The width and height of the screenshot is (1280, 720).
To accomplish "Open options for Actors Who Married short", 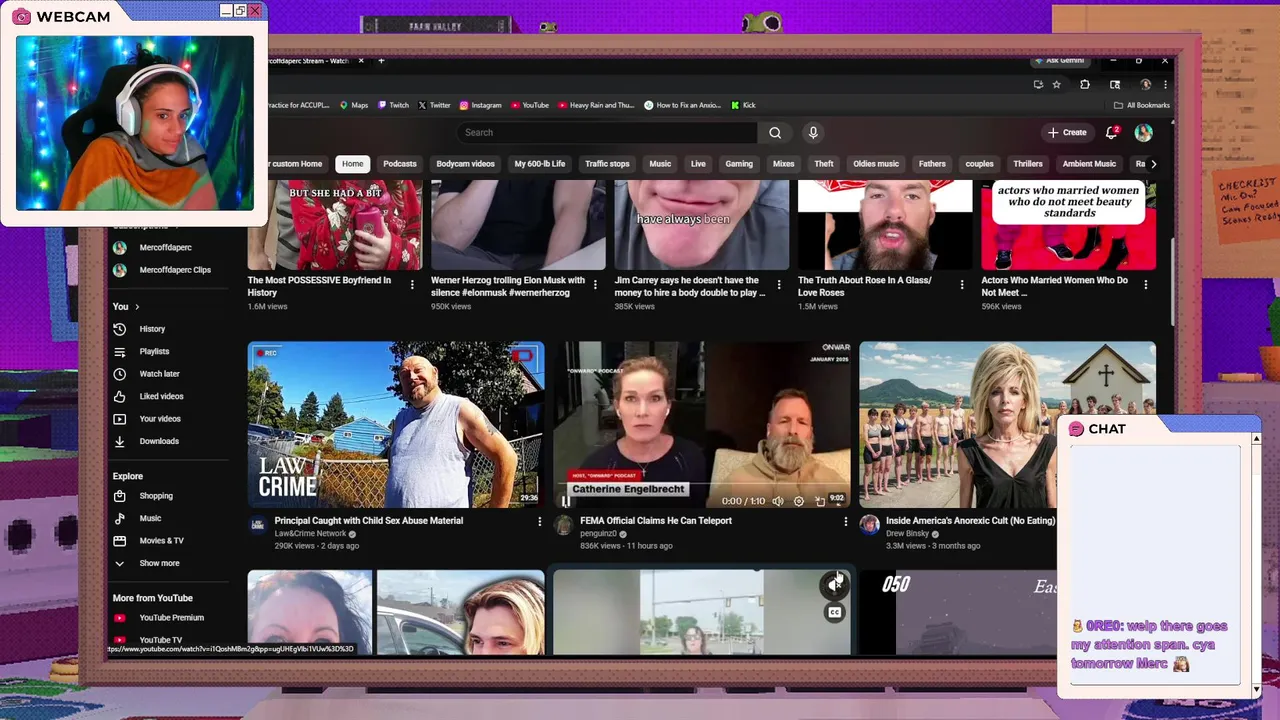I will pos(1145,285).
